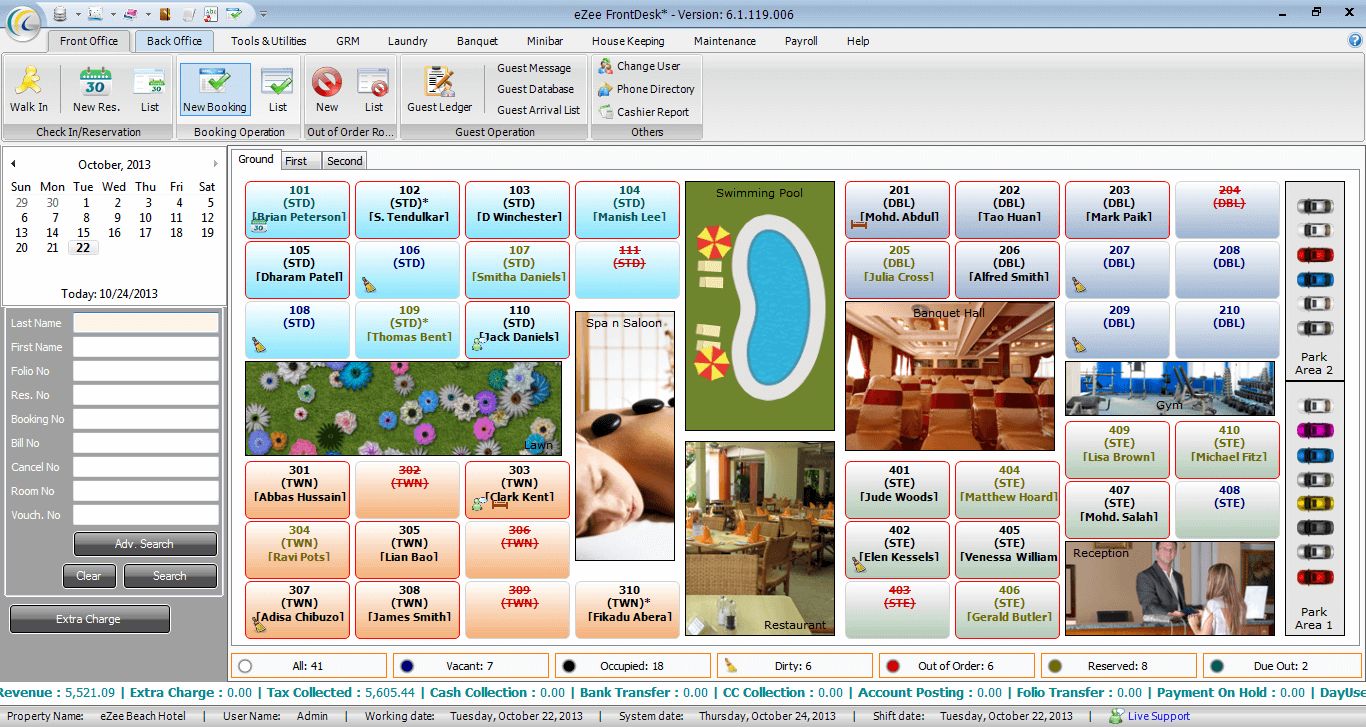Open Cashier Report
Image resolution: width=1366 pixels, height=727 pixels.
click(645, 112)
